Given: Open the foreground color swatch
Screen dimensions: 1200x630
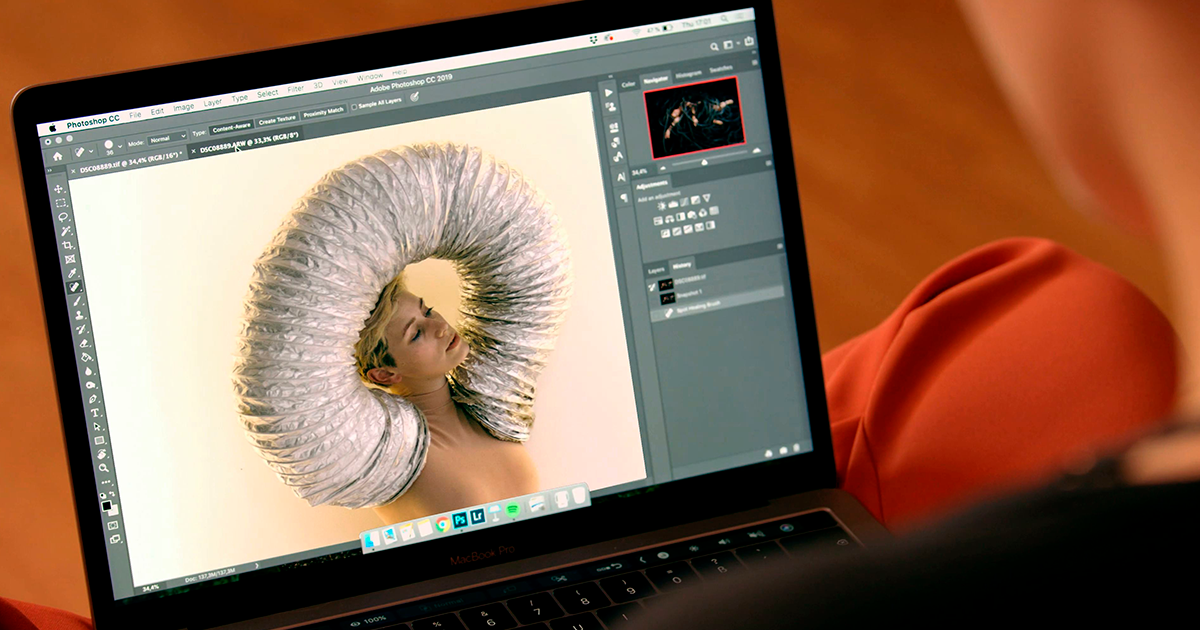Looking at the screenshot, I should pyautogui.click(x=106, y=505).
